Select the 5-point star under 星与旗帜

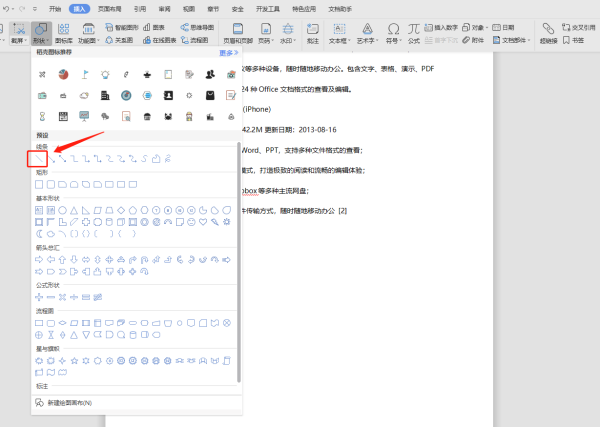pos(74,360)
